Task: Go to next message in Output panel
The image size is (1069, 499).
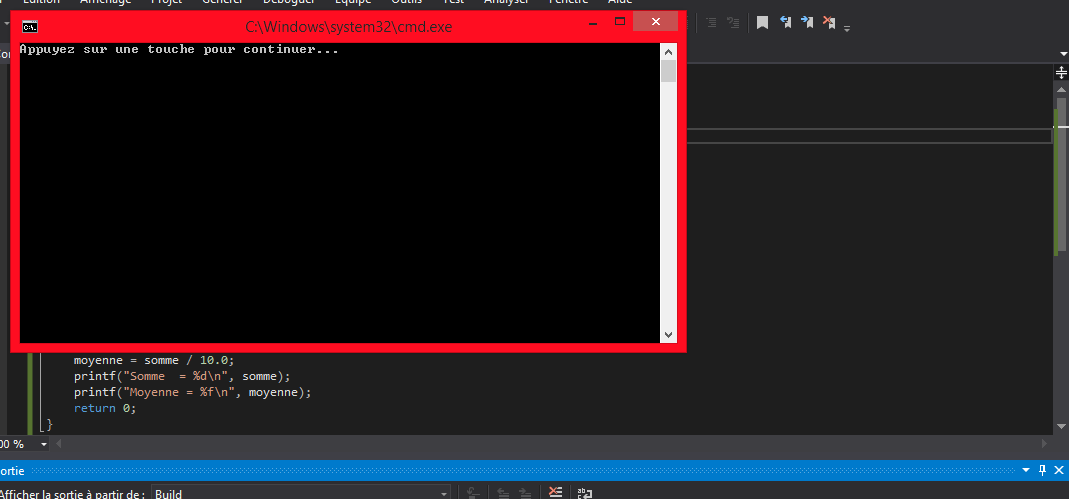Action: [x=524, y=493]
